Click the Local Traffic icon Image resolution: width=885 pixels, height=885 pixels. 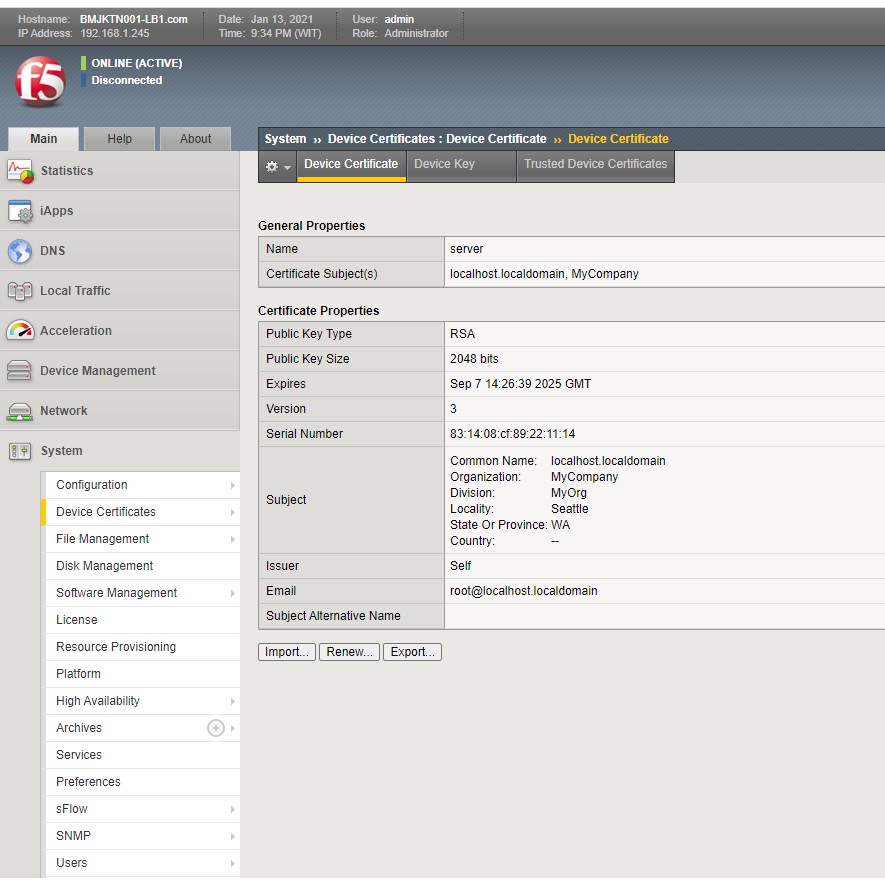pos(20,291)
